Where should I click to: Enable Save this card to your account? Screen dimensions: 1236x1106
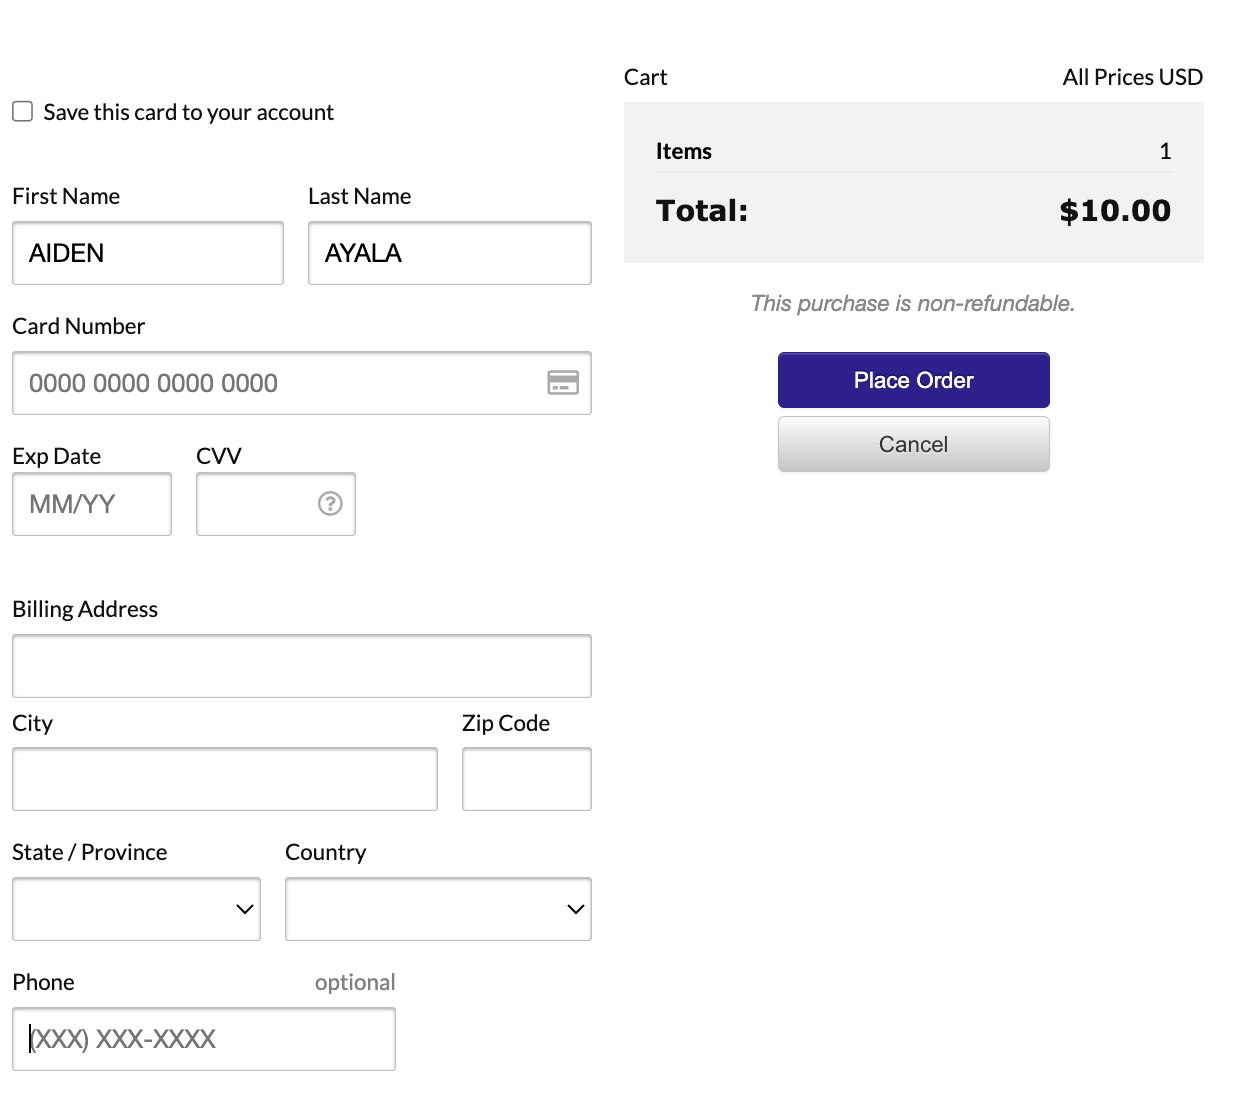click(x=23, y=112)
